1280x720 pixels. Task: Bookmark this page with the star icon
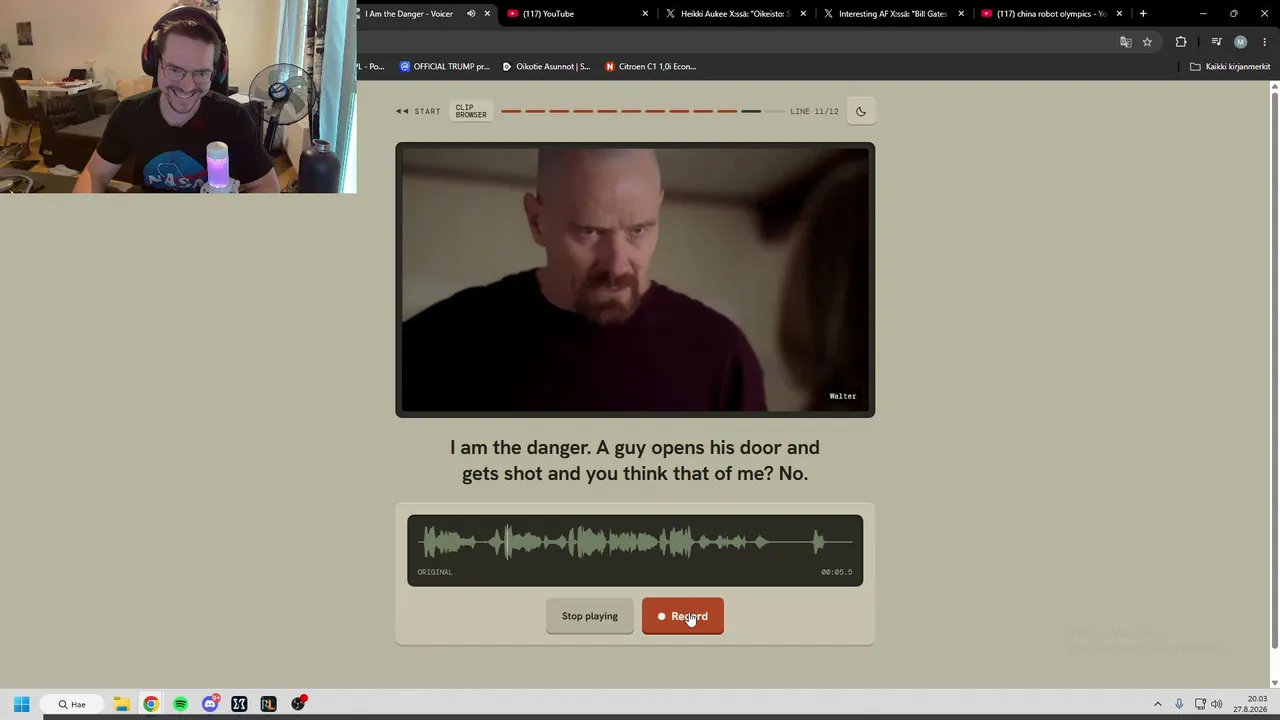1147,42
